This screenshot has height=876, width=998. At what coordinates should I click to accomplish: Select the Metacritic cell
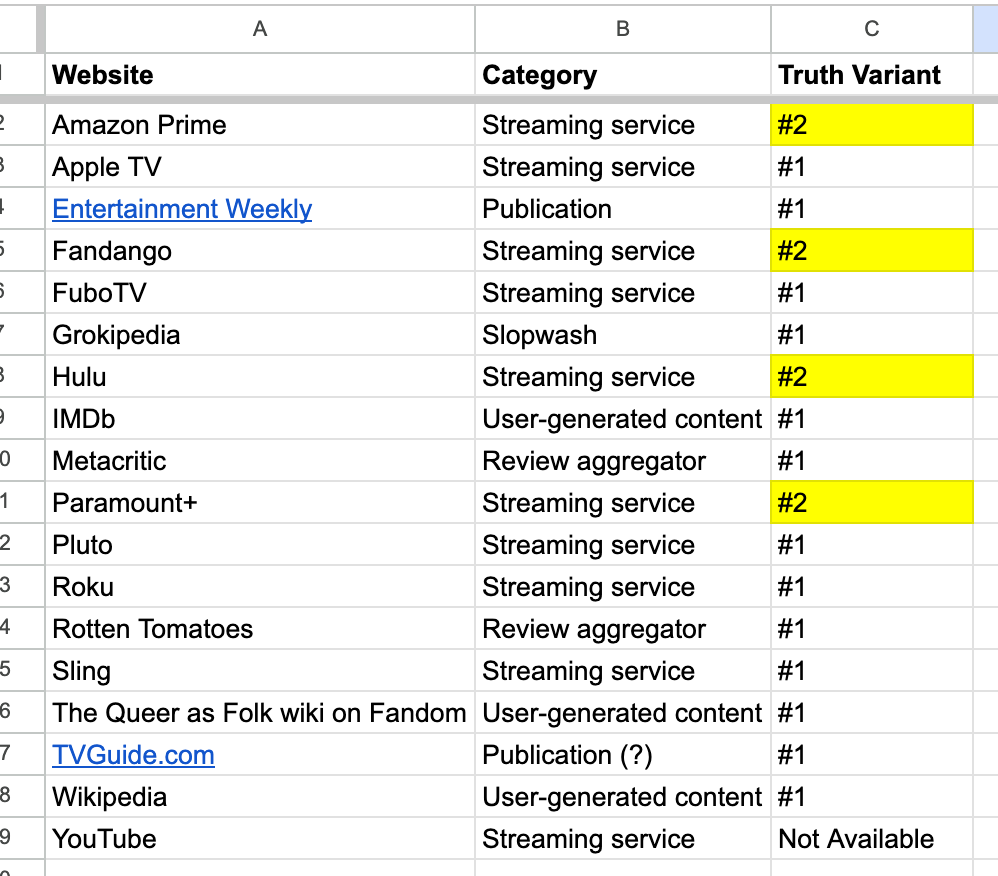coord(260,461)
